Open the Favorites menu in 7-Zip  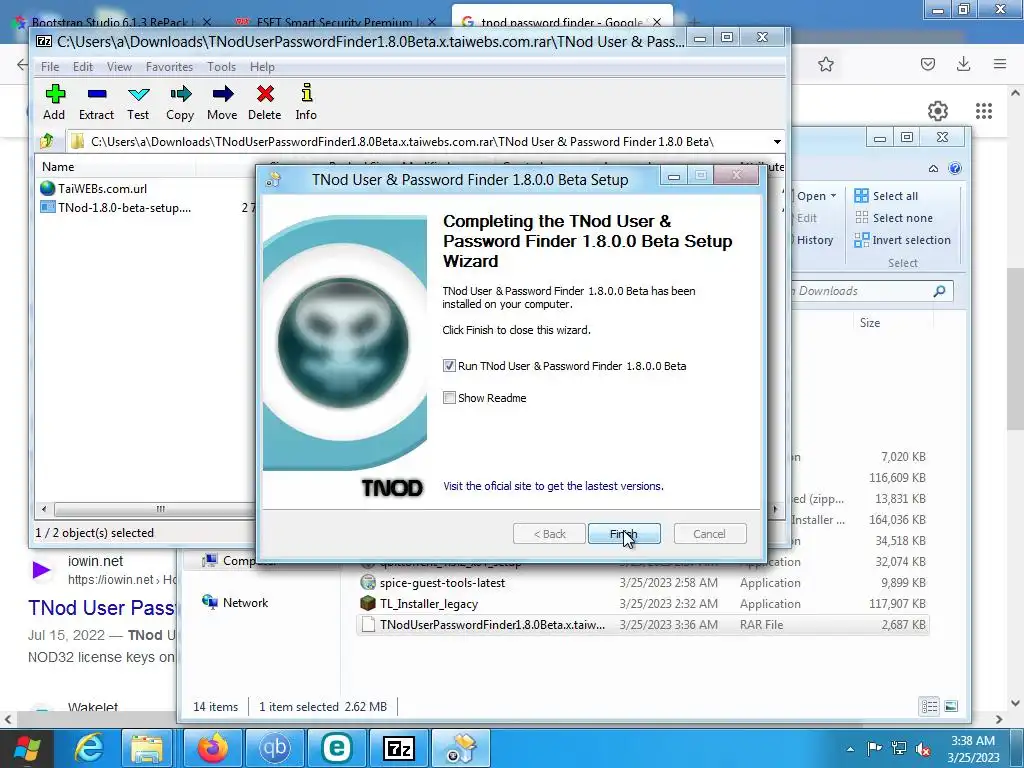point(169,67)
